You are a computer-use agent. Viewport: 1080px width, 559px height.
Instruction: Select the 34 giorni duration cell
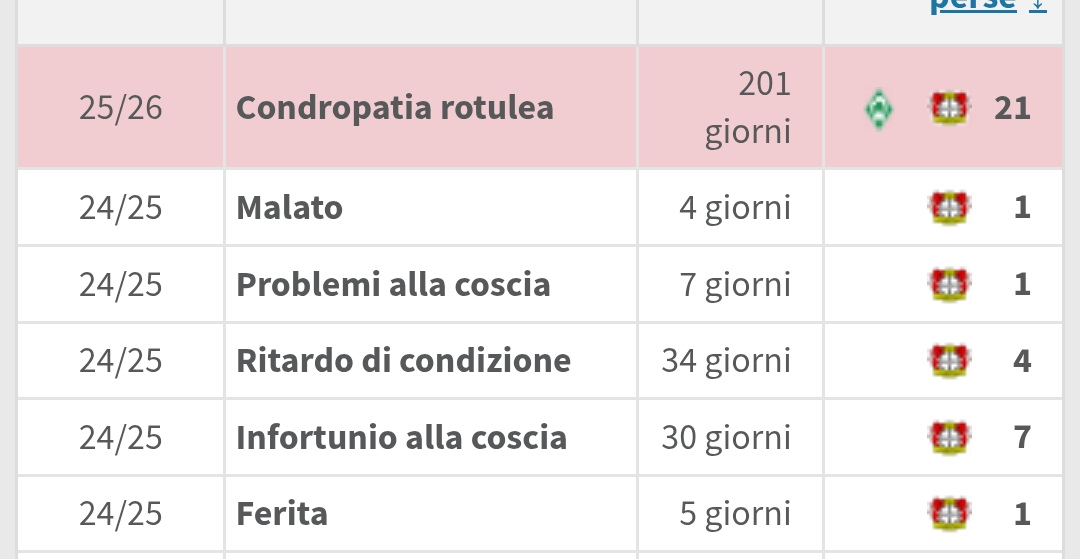[x=726, y=360]
